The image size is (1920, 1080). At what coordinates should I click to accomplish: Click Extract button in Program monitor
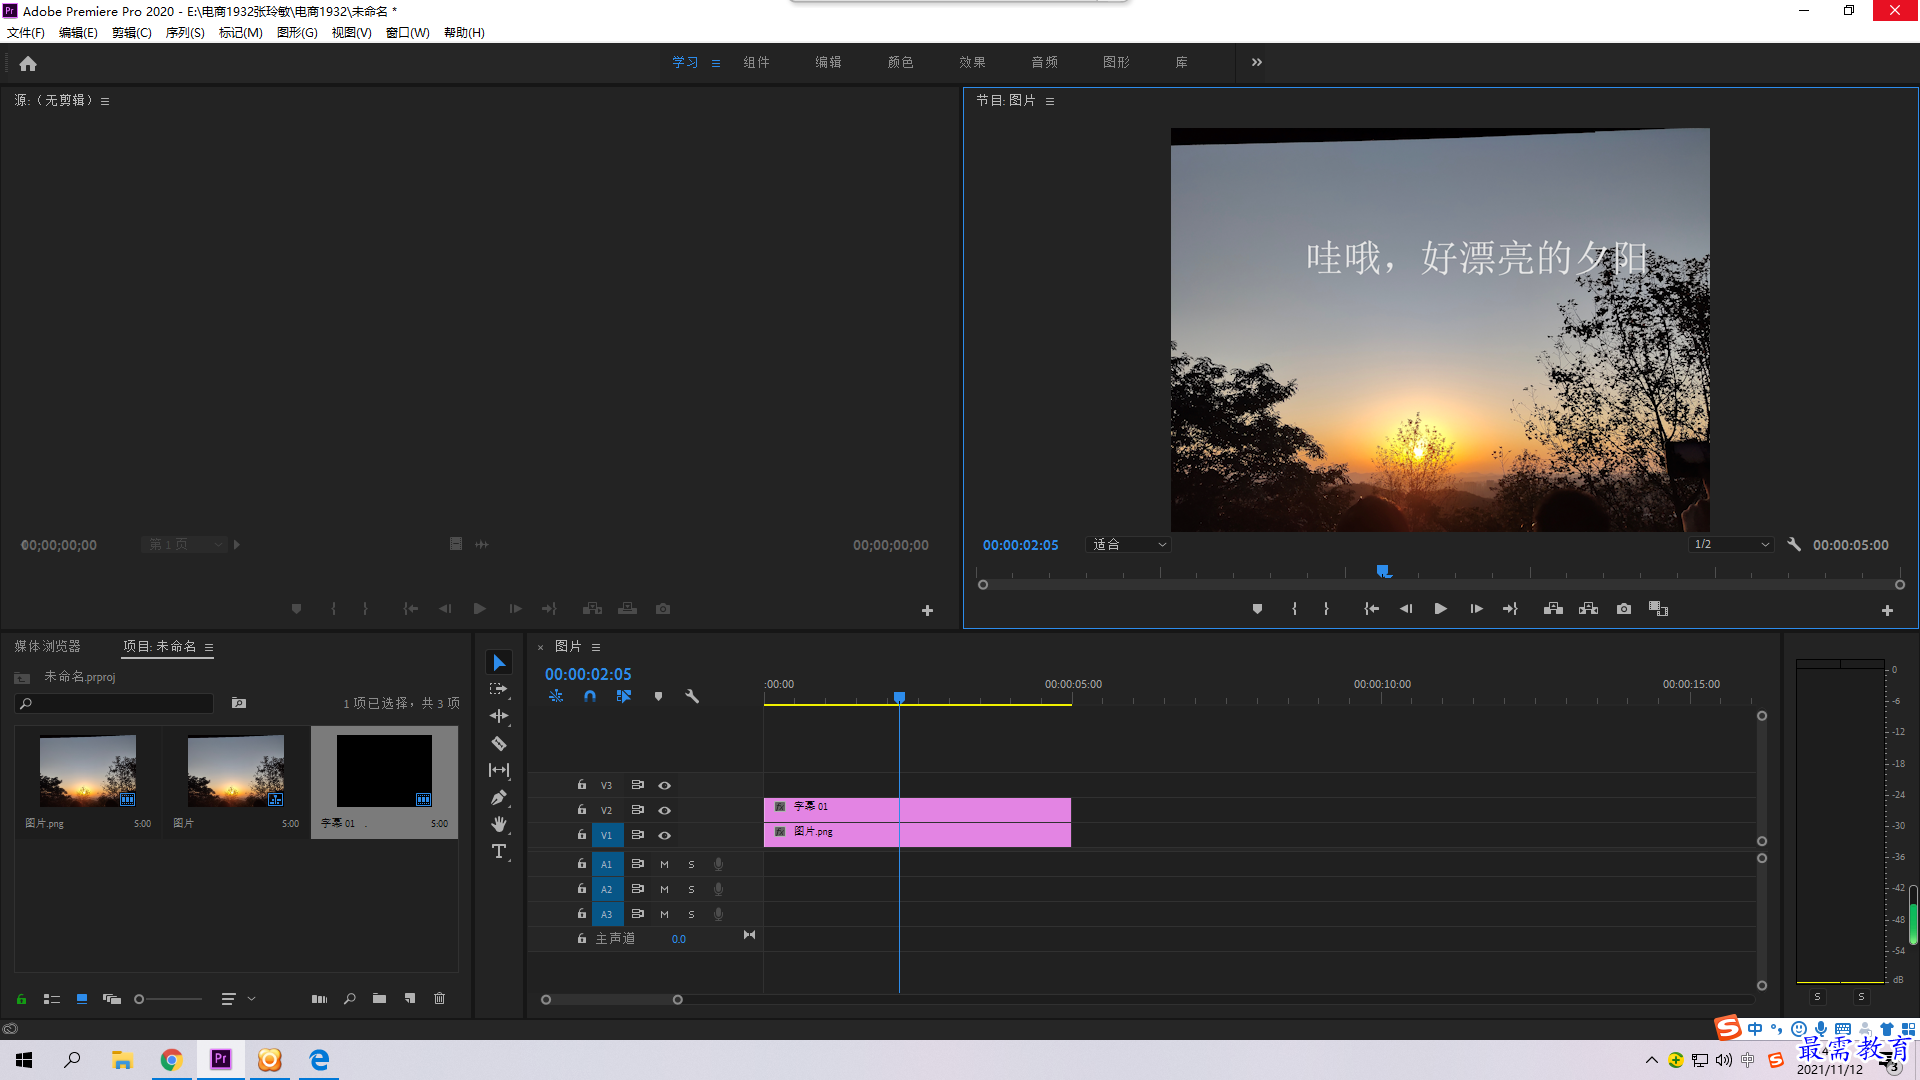point(1588,609)
